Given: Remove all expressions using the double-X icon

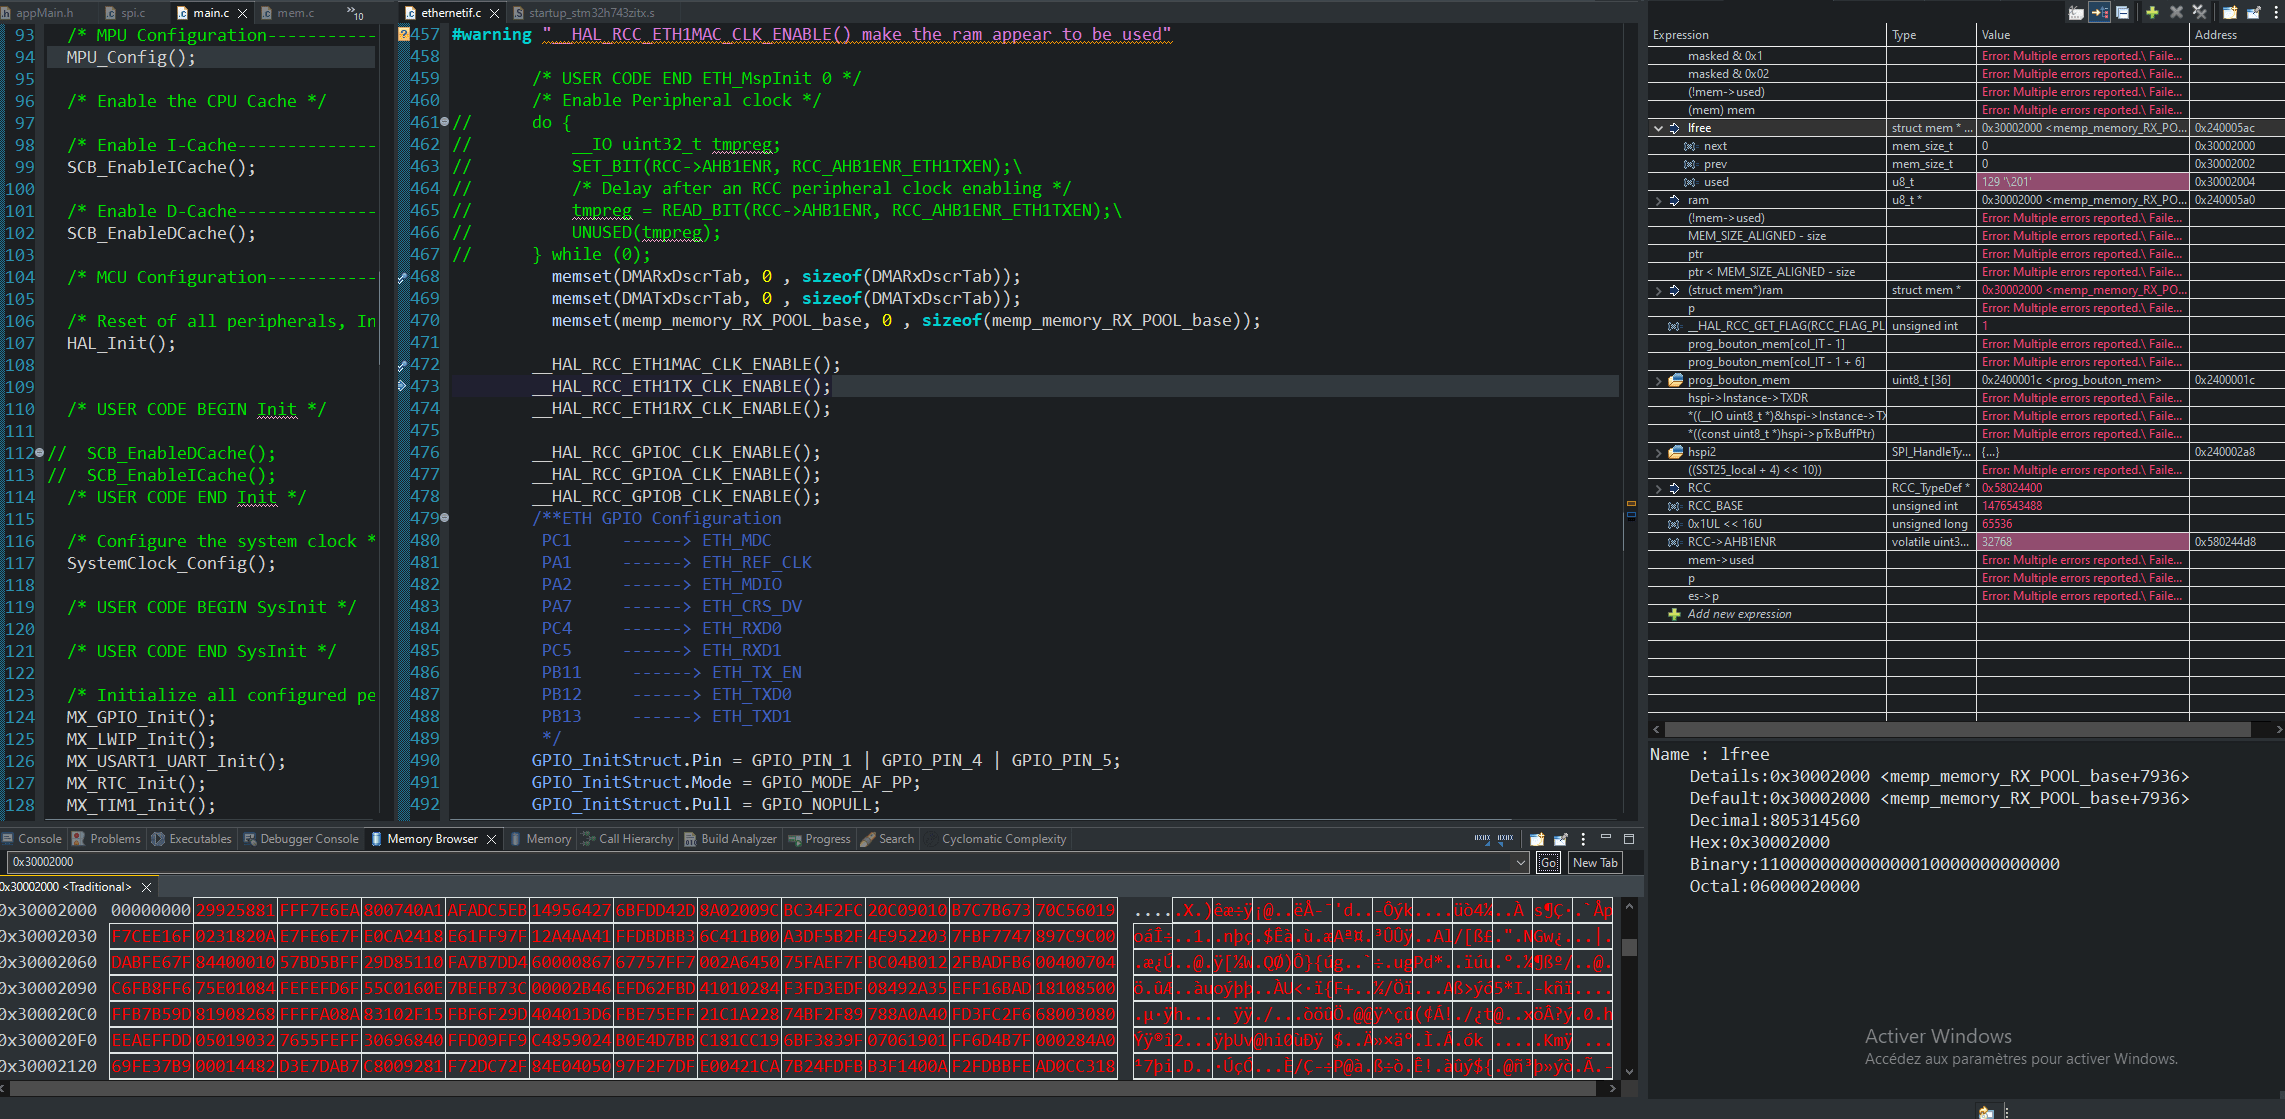Looking at the screenshot, I should (2199, 13).
